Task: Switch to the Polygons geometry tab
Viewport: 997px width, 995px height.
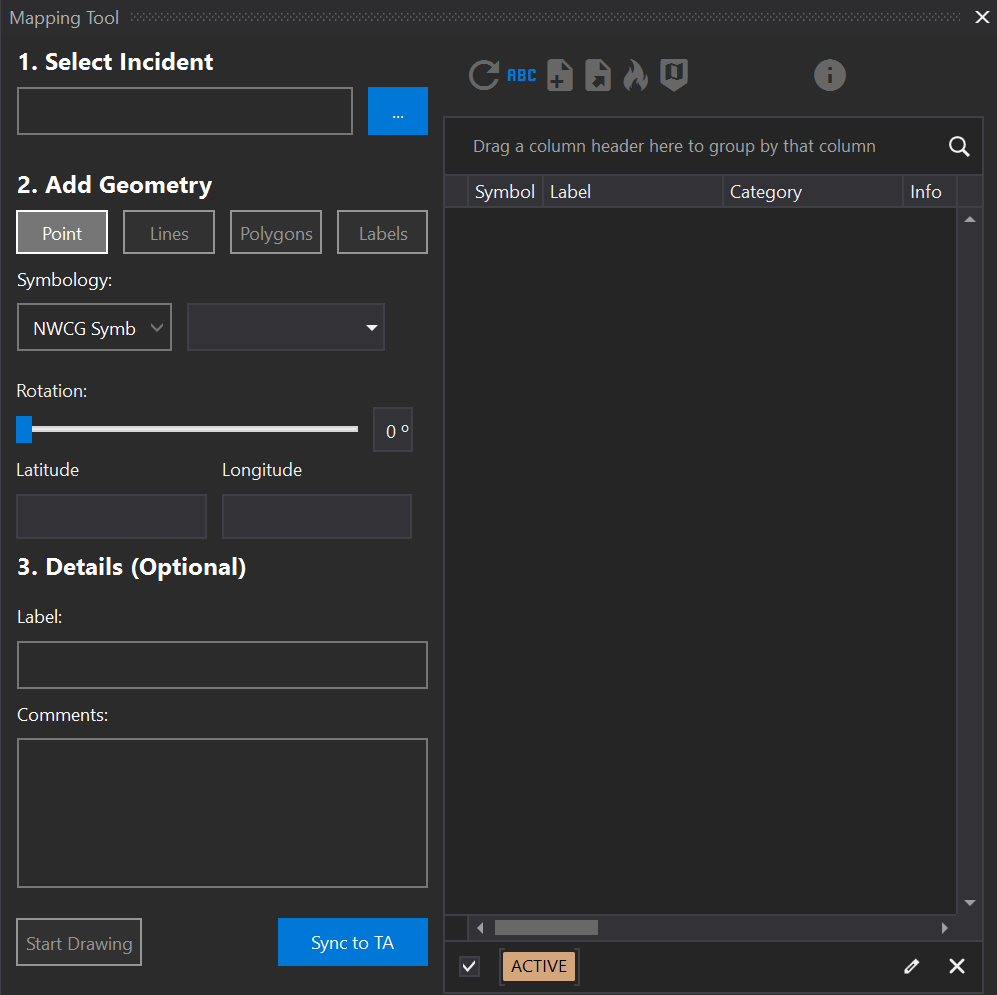Action: pos(276,233)
